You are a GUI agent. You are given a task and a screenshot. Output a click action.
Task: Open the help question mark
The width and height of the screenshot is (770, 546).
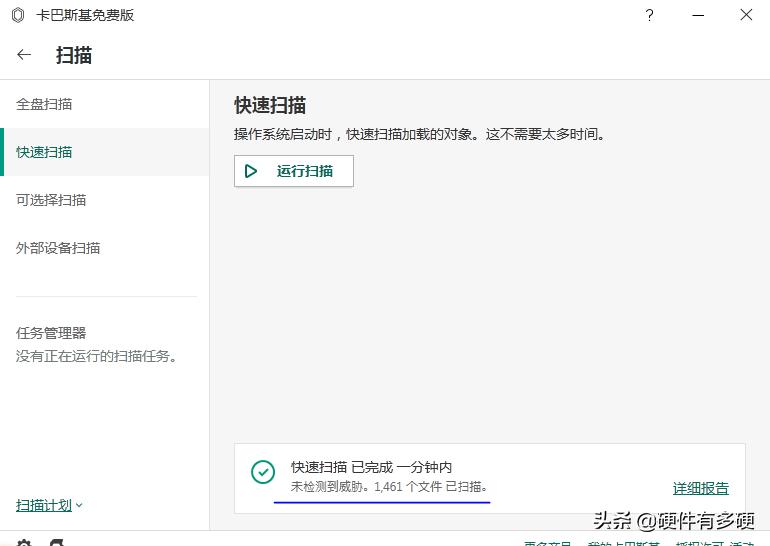coord(649,15)
